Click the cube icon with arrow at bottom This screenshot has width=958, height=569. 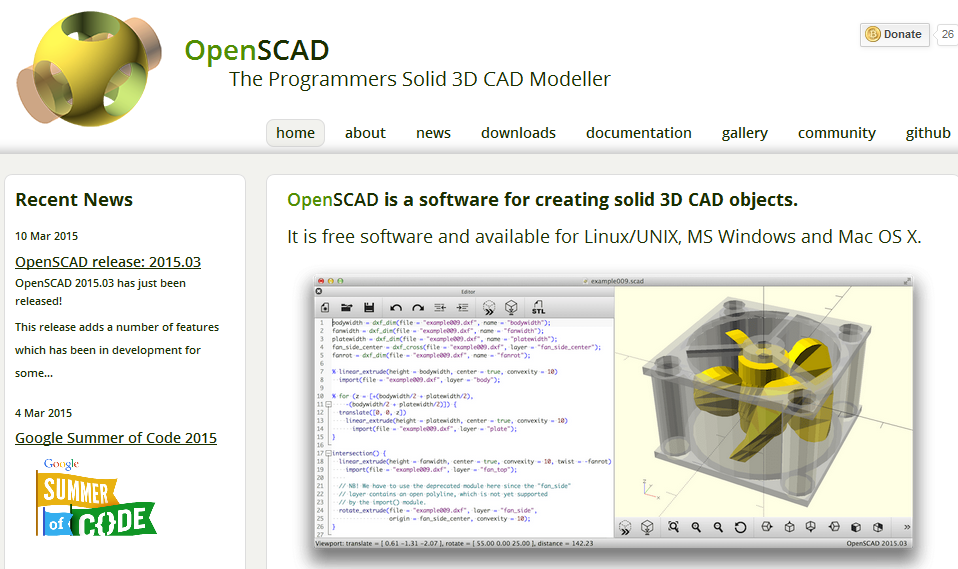click(x=811, y=527)
